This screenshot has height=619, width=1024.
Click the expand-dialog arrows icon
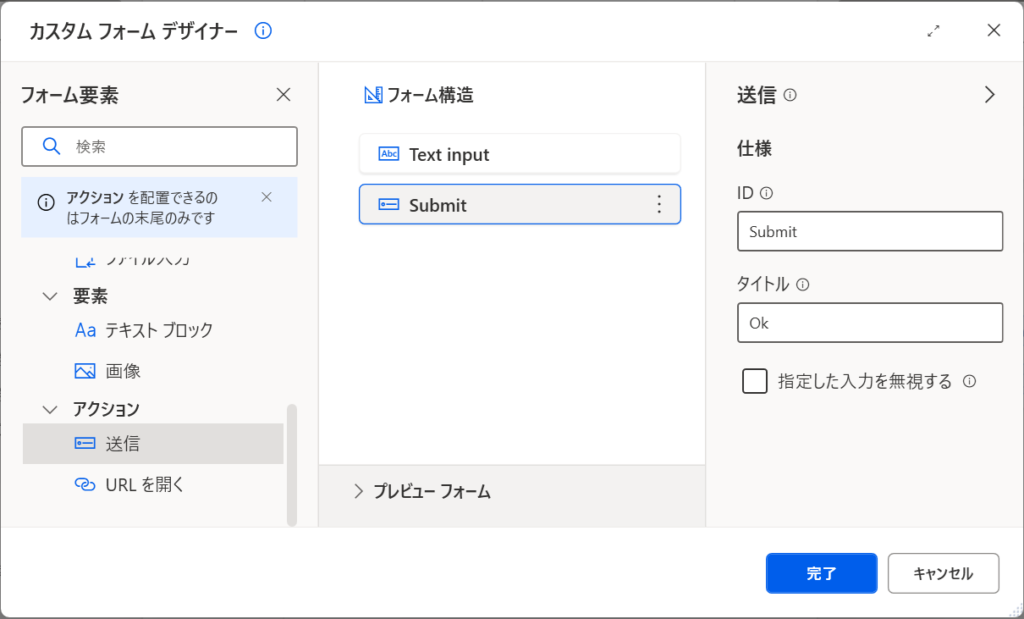(x=933, y=31)
